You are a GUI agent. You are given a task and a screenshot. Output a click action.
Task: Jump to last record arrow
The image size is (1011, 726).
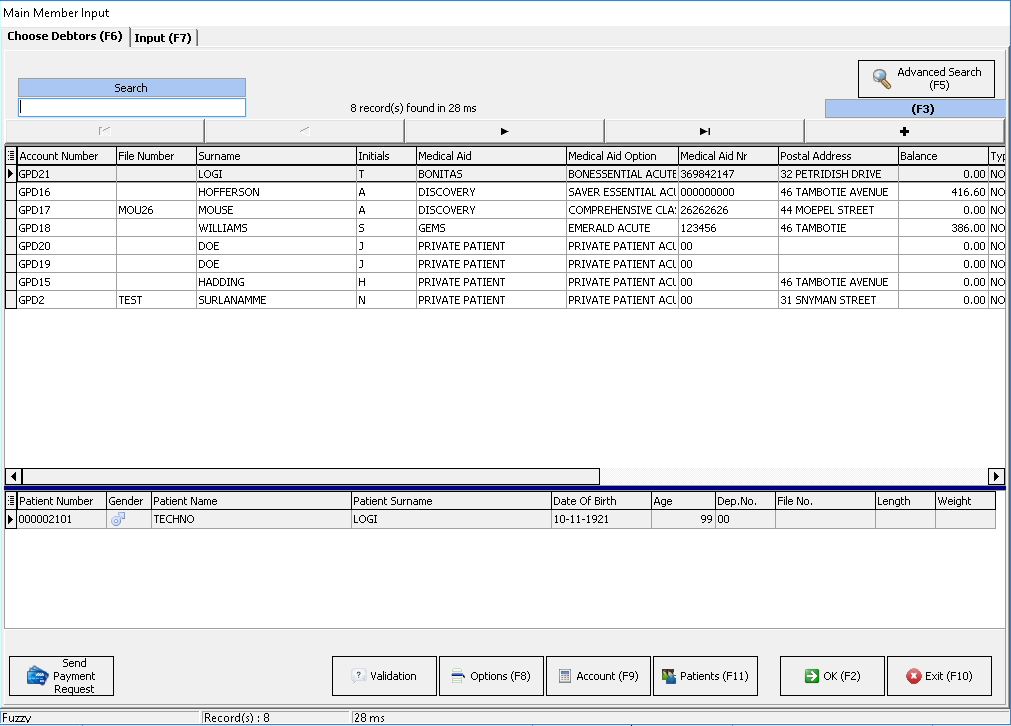tap(704, 131)
